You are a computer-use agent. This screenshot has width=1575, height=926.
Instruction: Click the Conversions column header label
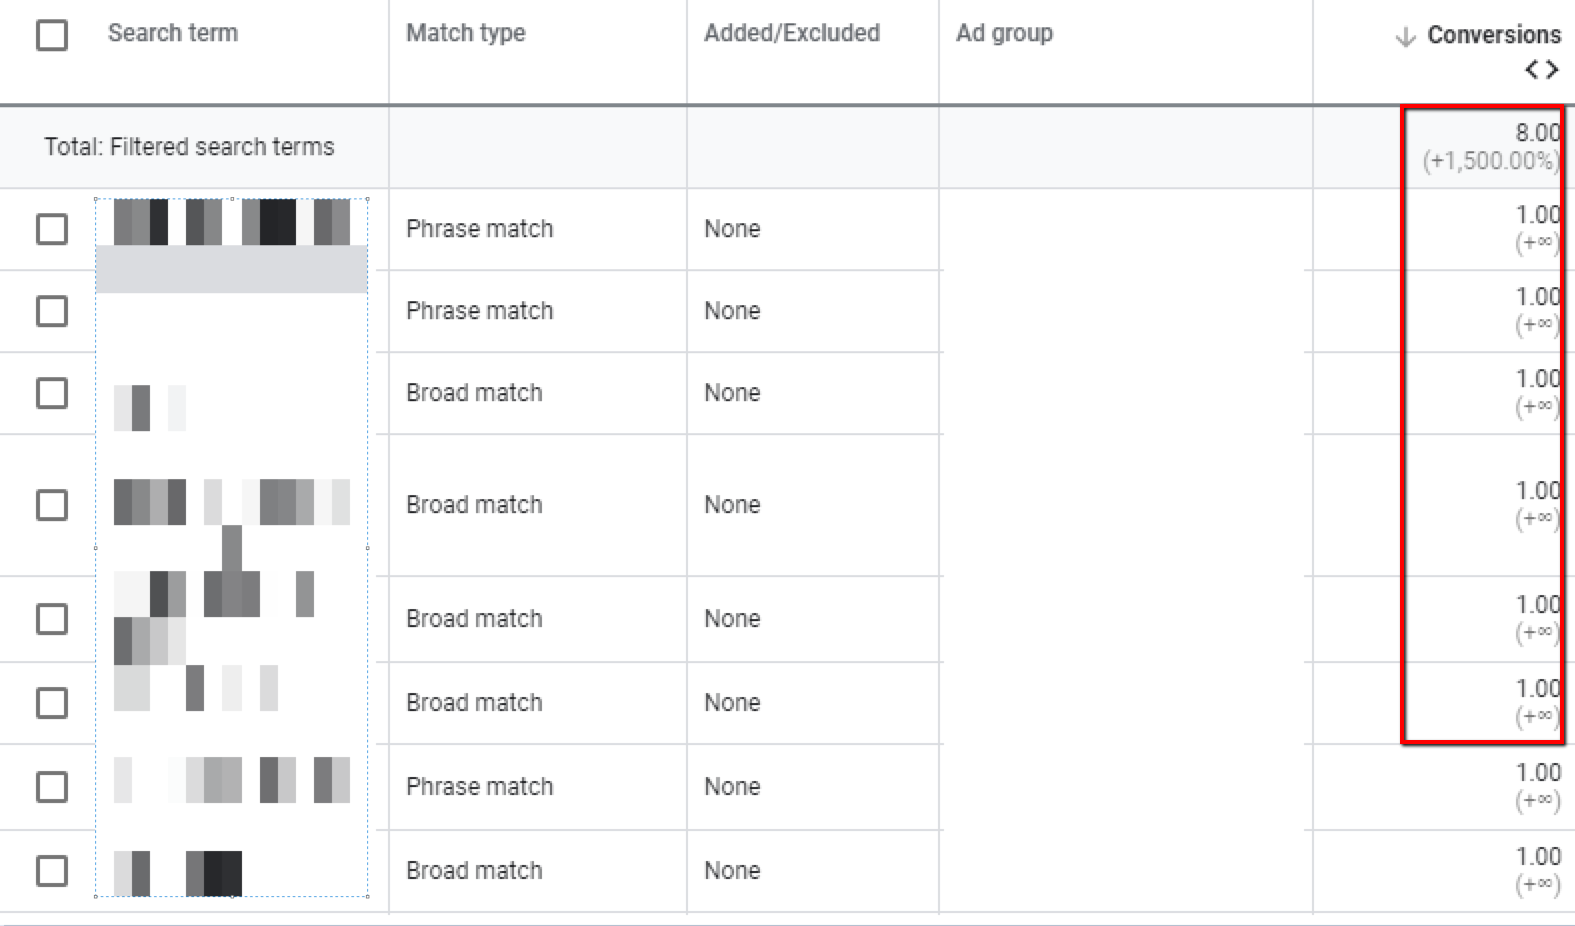tap(1494, 35)
